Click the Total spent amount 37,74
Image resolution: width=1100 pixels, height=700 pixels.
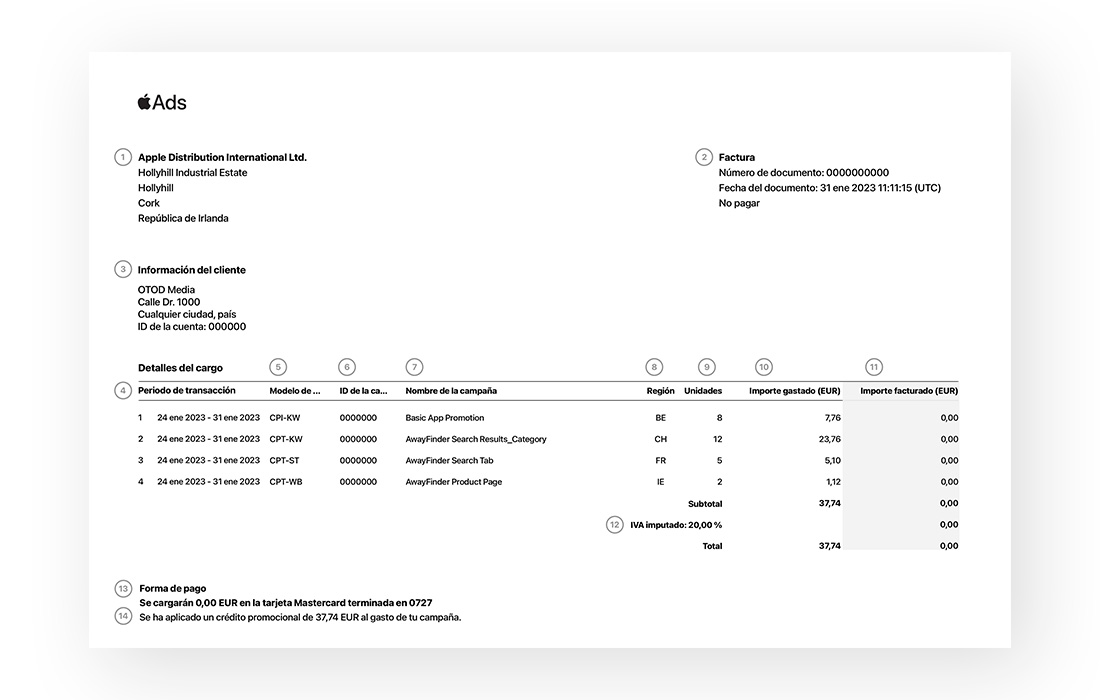829,546
